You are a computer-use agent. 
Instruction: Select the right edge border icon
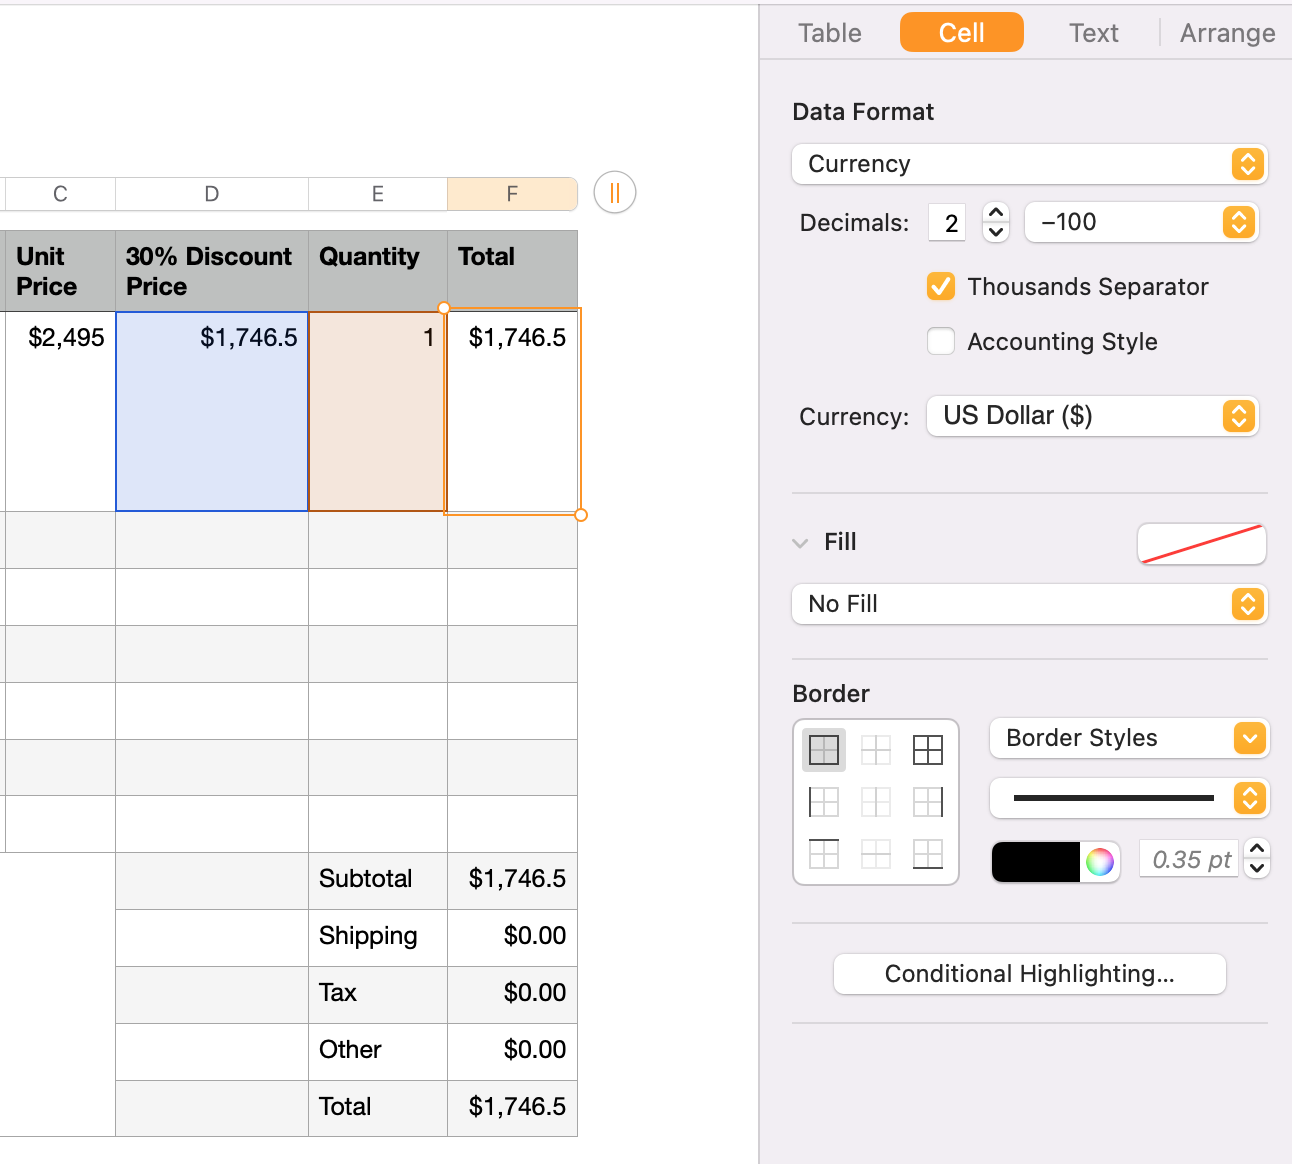click(x=928, y=802)
